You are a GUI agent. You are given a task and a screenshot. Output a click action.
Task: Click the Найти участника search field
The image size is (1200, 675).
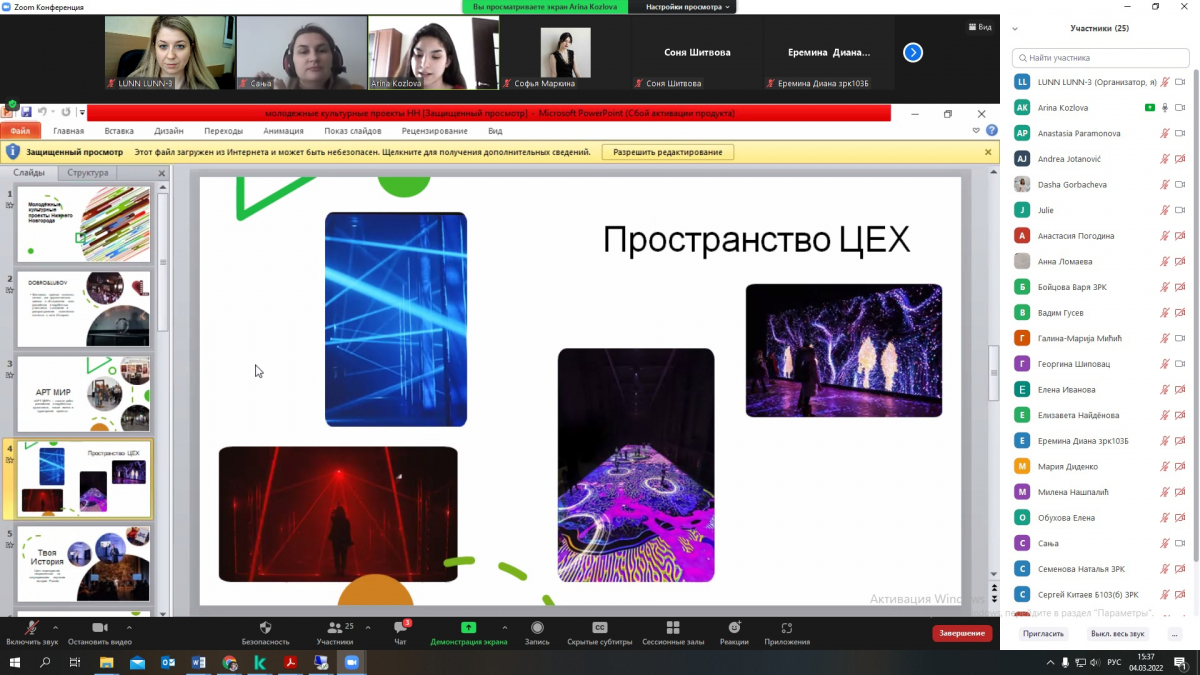[1100, 58]
